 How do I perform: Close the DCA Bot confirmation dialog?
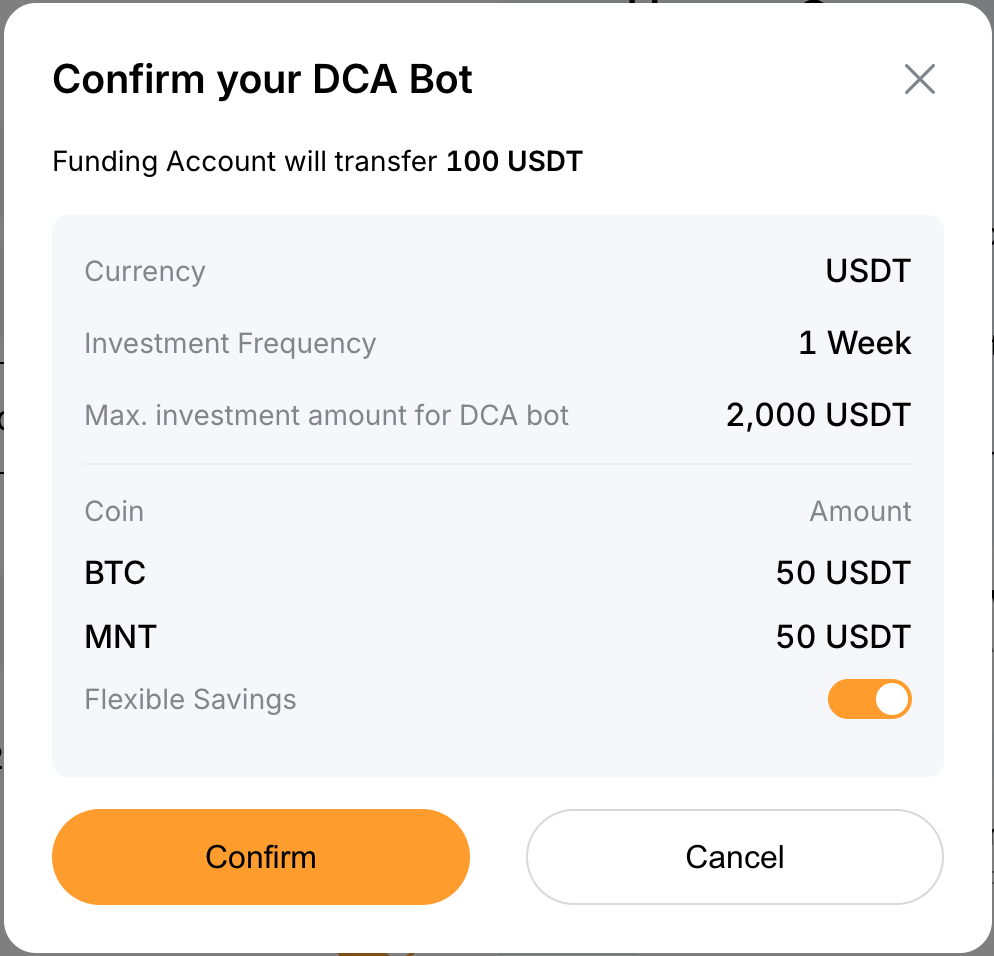(919, 79)
